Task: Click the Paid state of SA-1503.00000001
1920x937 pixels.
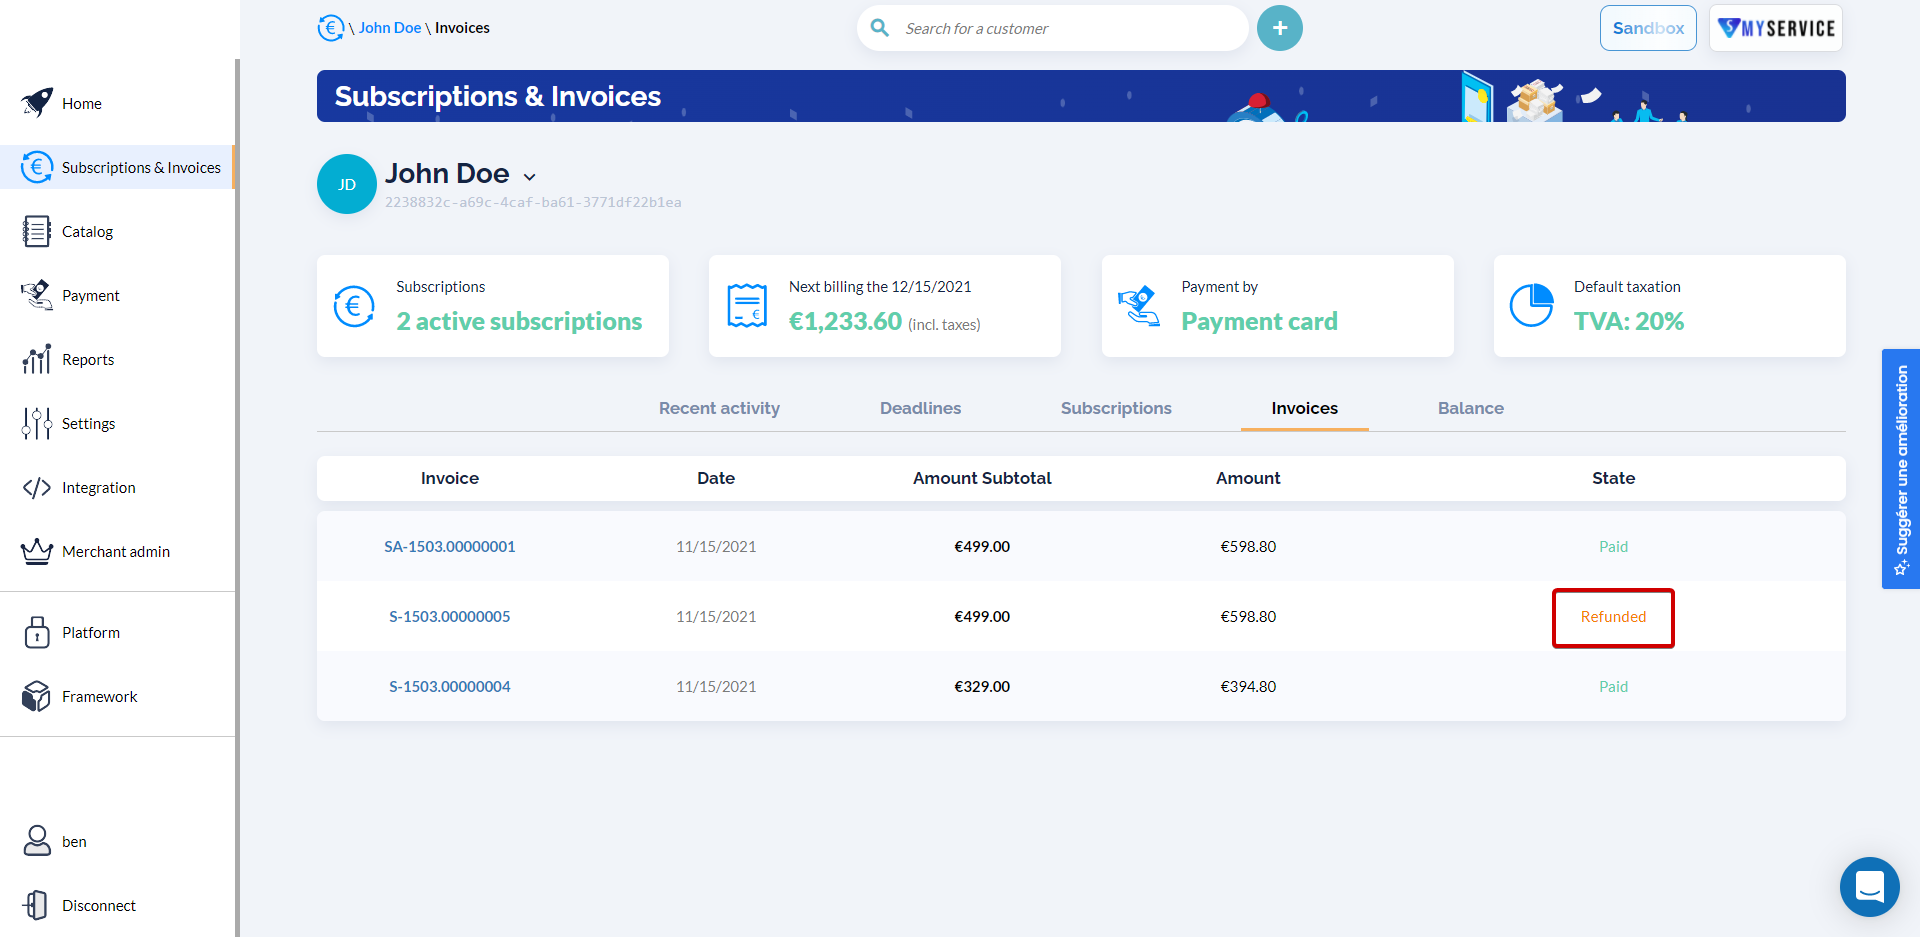Action: [x=1613, y=546]
